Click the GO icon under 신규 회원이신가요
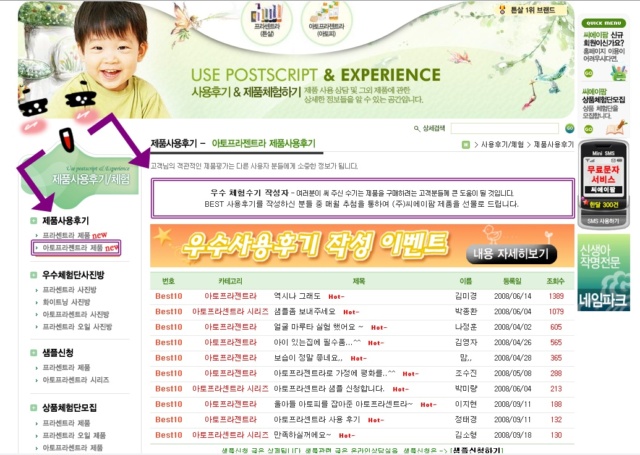 pyautogui.click(x=588, y=73)
